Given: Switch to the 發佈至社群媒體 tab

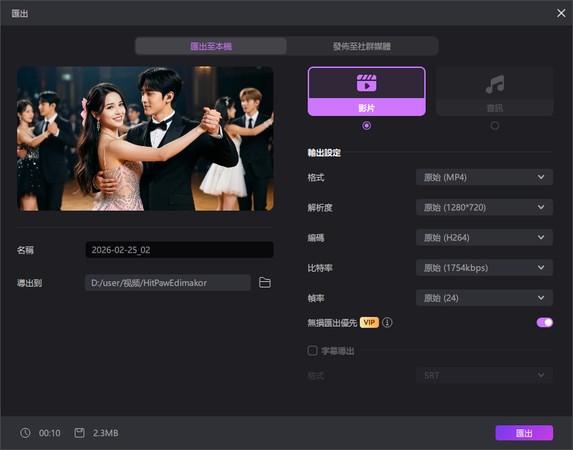Looking at the screenshot, I should [x=362, y=46].
